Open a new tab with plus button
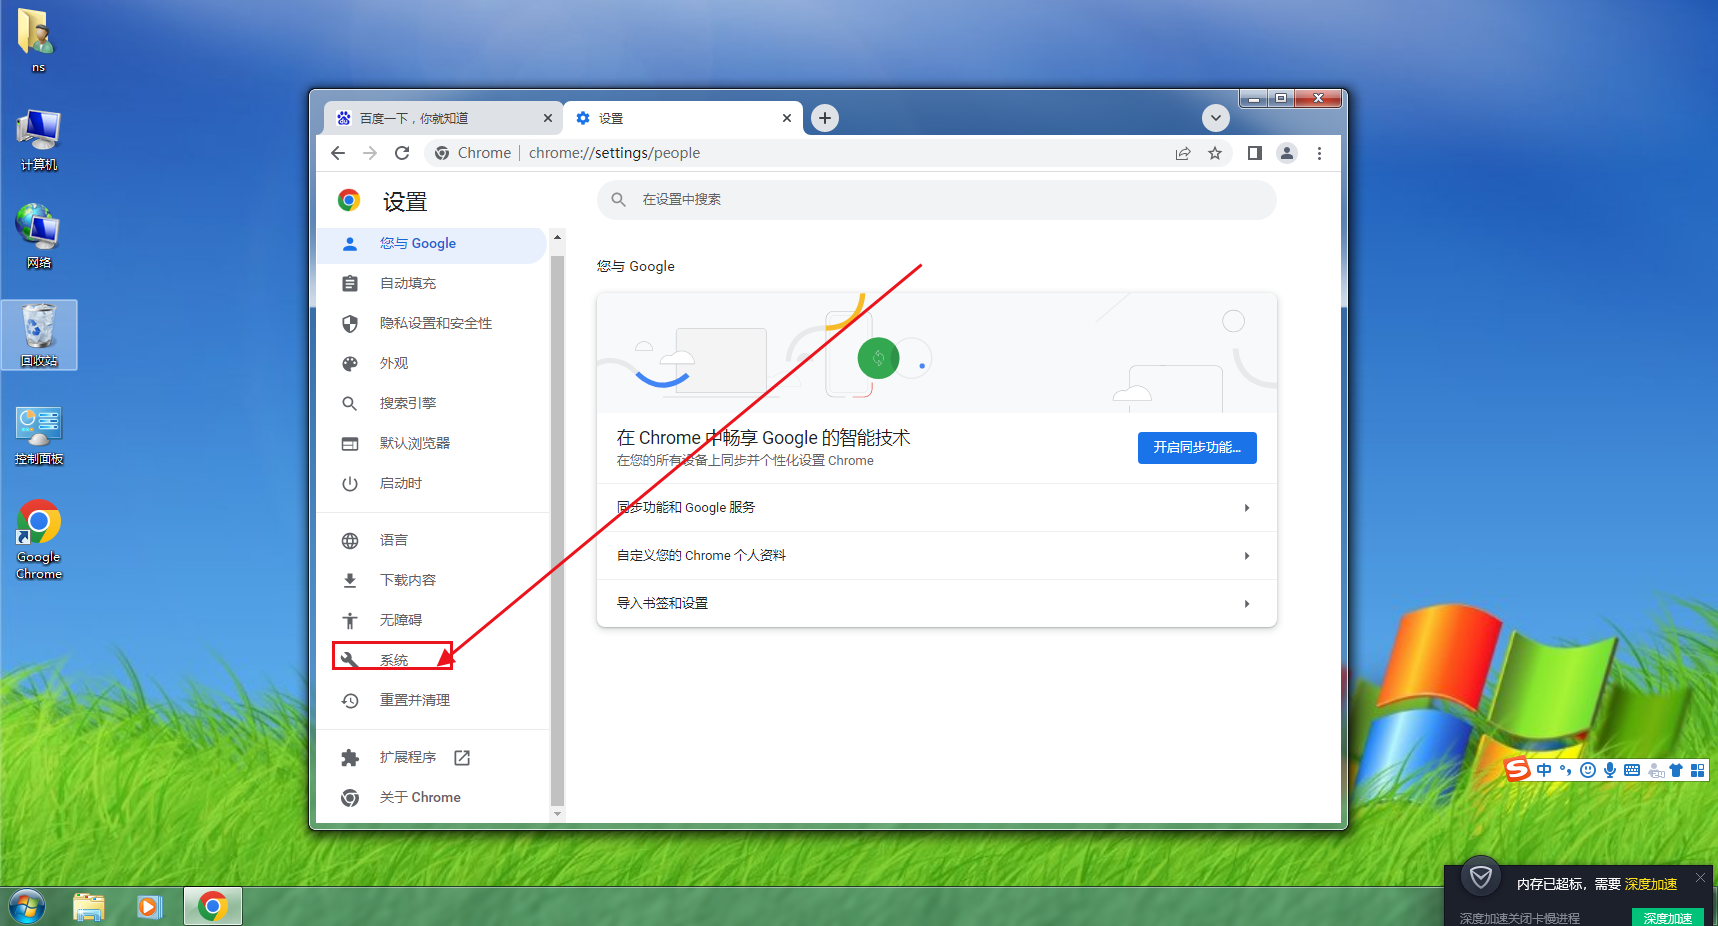 (x=824, y=118)
